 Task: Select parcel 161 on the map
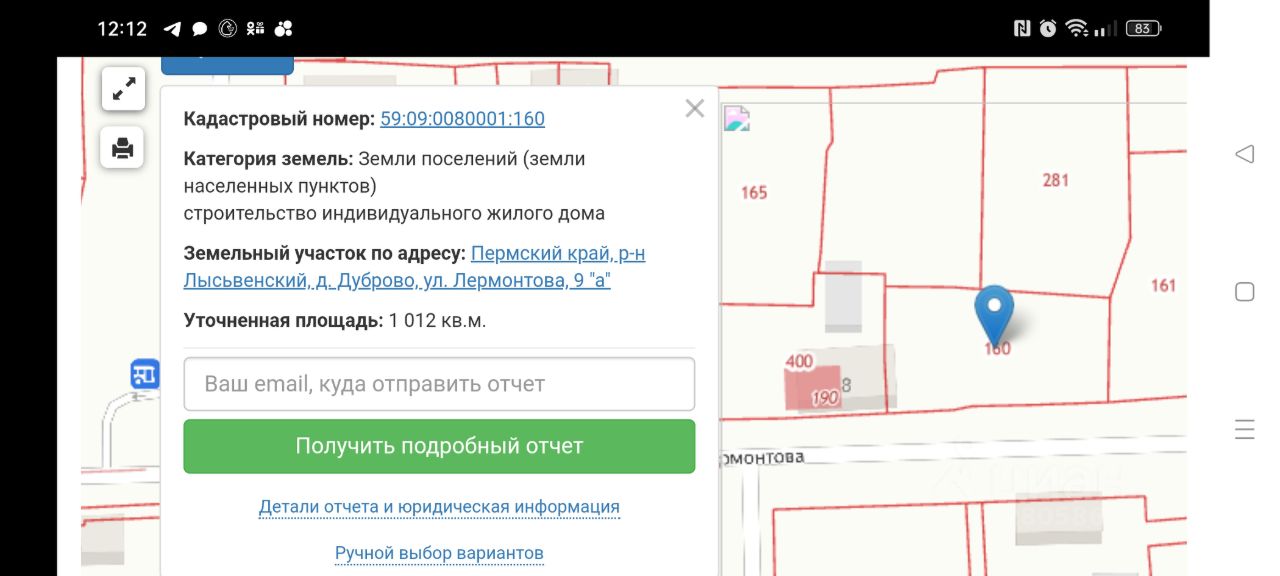click(1163, 285)
